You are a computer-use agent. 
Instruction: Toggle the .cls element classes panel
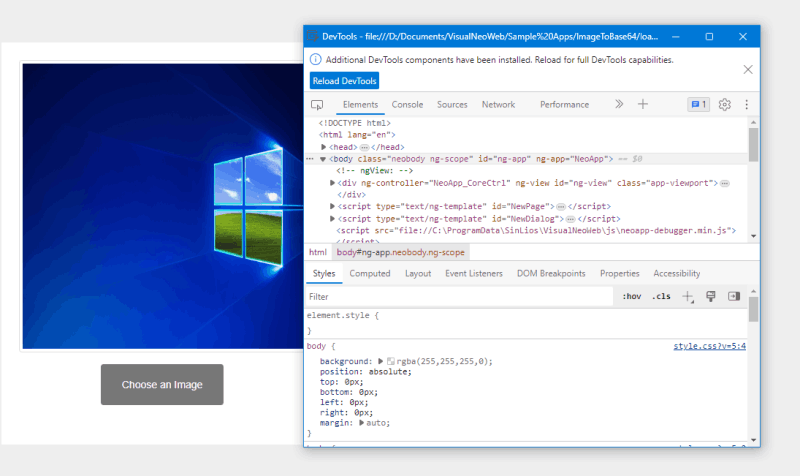tap(661, 296)
